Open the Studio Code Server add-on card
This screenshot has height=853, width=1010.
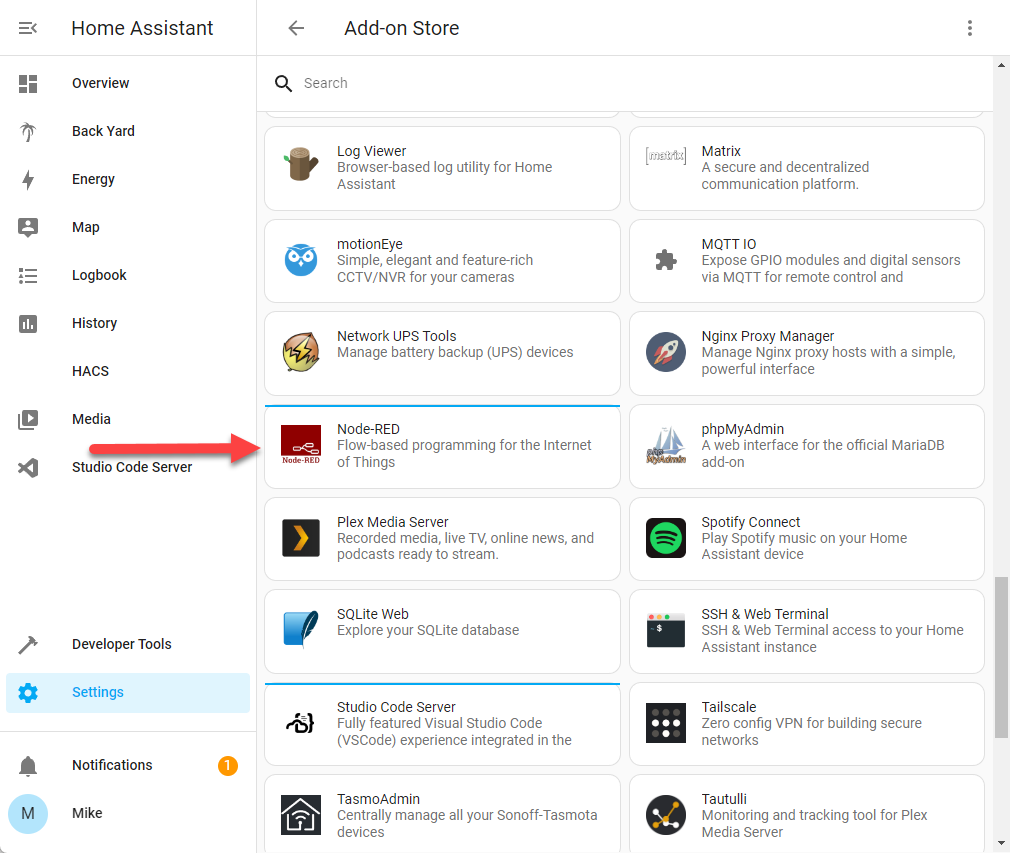click(x=443, y=724)
